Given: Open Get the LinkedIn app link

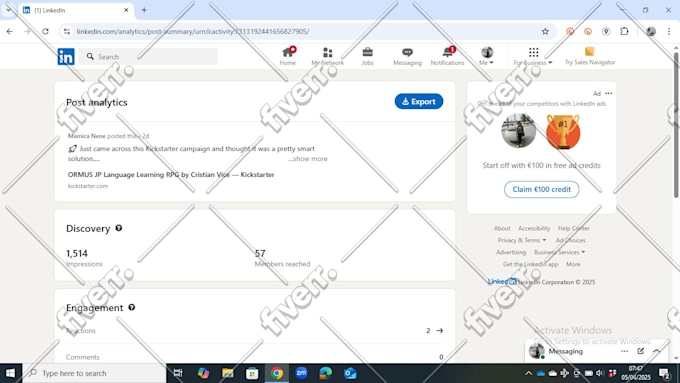Looking at the screenshot, I should pyautogui.click(x=530, y=264).
